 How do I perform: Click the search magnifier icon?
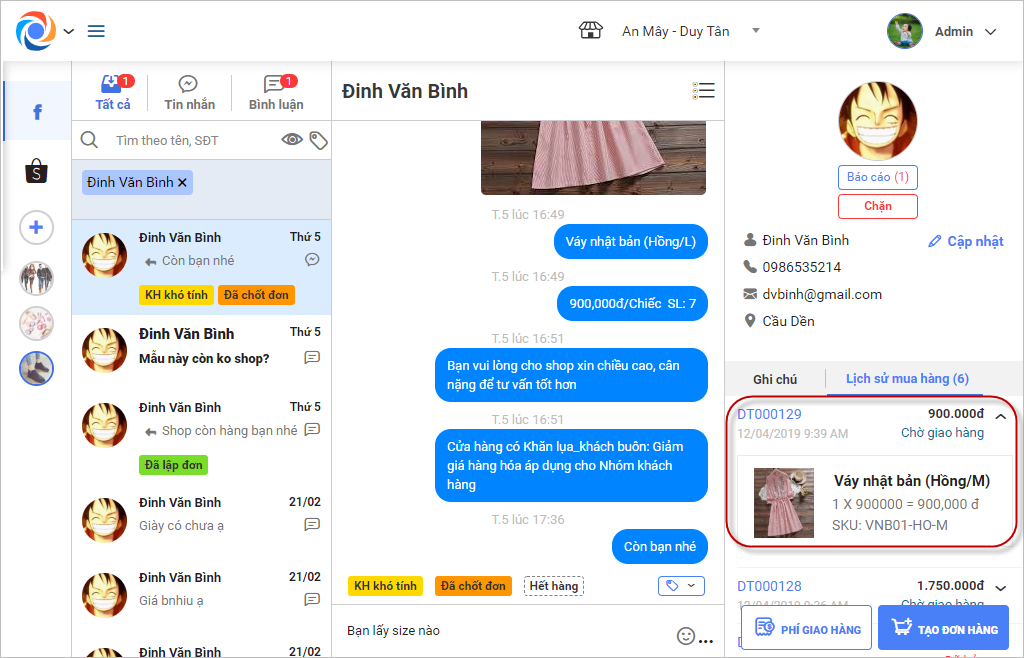tap(89, 140)
